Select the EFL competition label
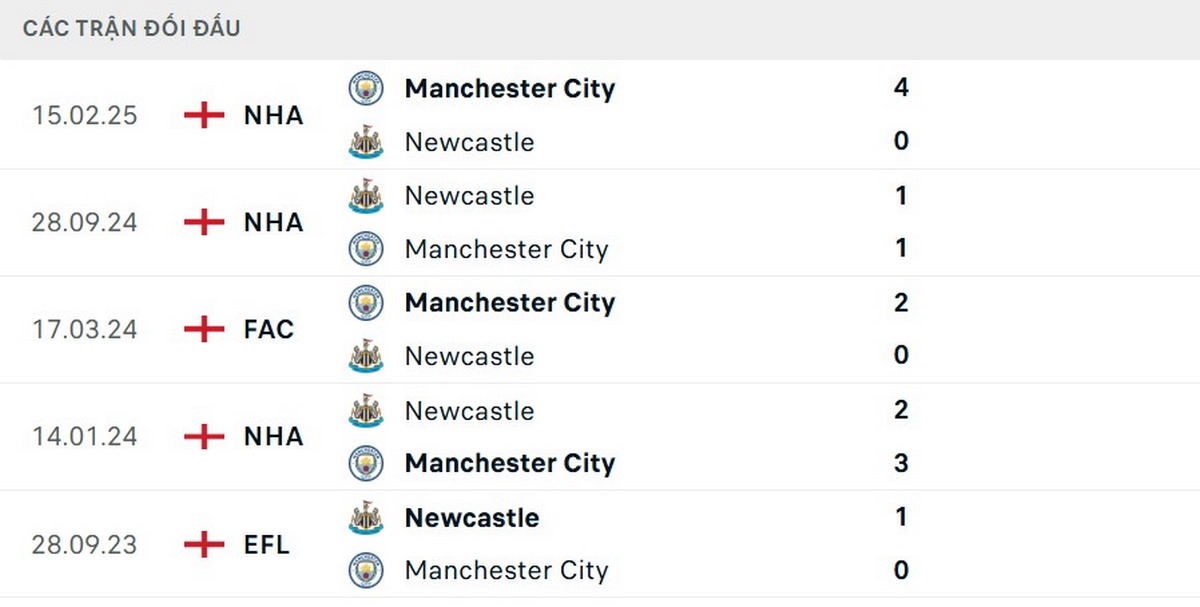Image resolution: width=1200 pixels, height=607 pixels. (265, 544)
